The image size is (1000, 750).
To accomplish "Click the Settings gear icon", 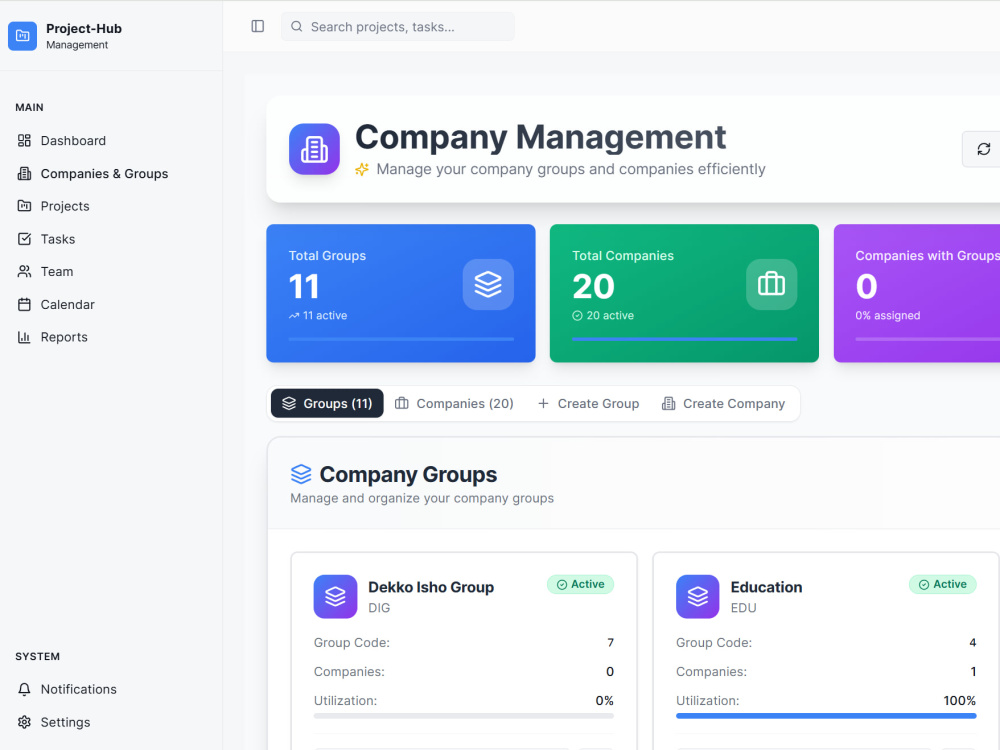I will (24, 722).
